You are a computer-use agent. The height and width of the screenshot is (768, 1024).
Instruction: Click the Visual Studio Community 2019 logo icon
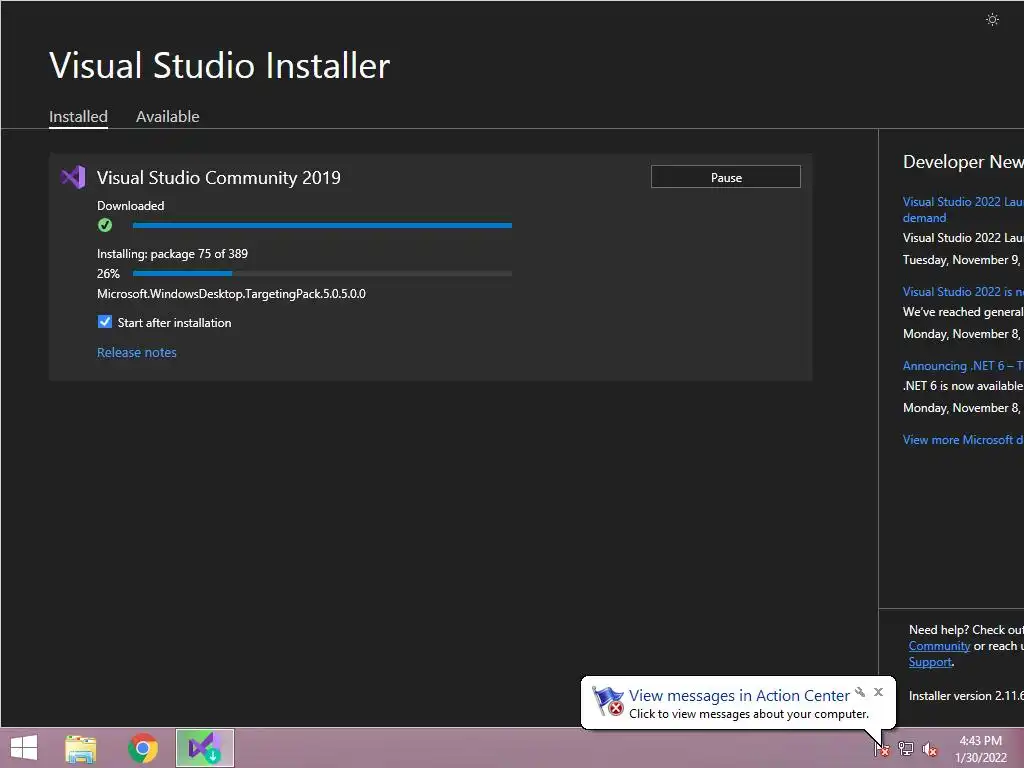[x=73, y=178]
